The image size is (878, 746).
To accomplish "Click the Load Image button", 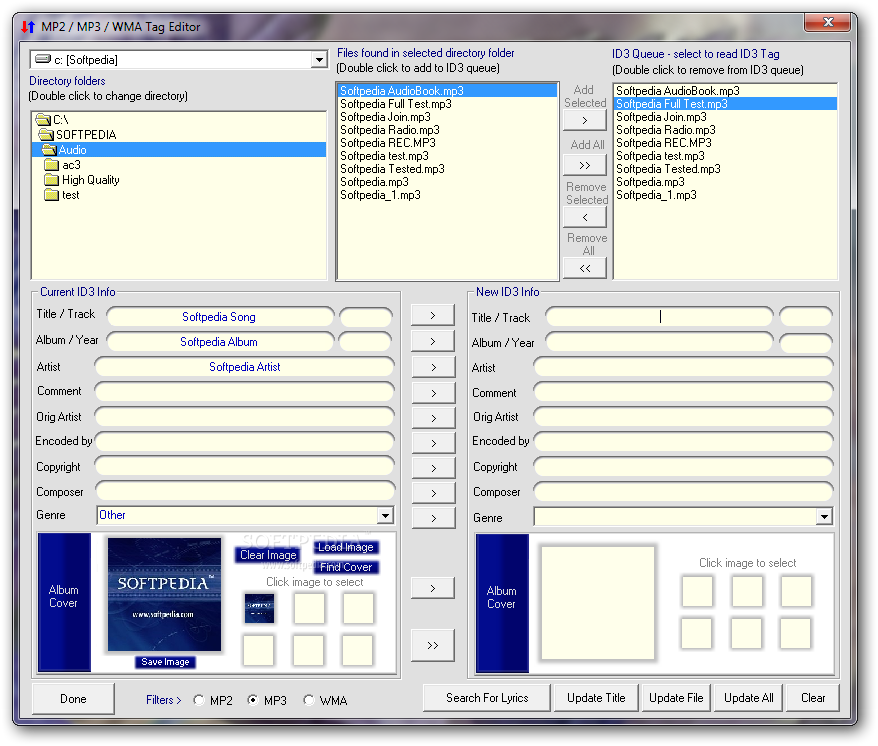I will [345, 547].
